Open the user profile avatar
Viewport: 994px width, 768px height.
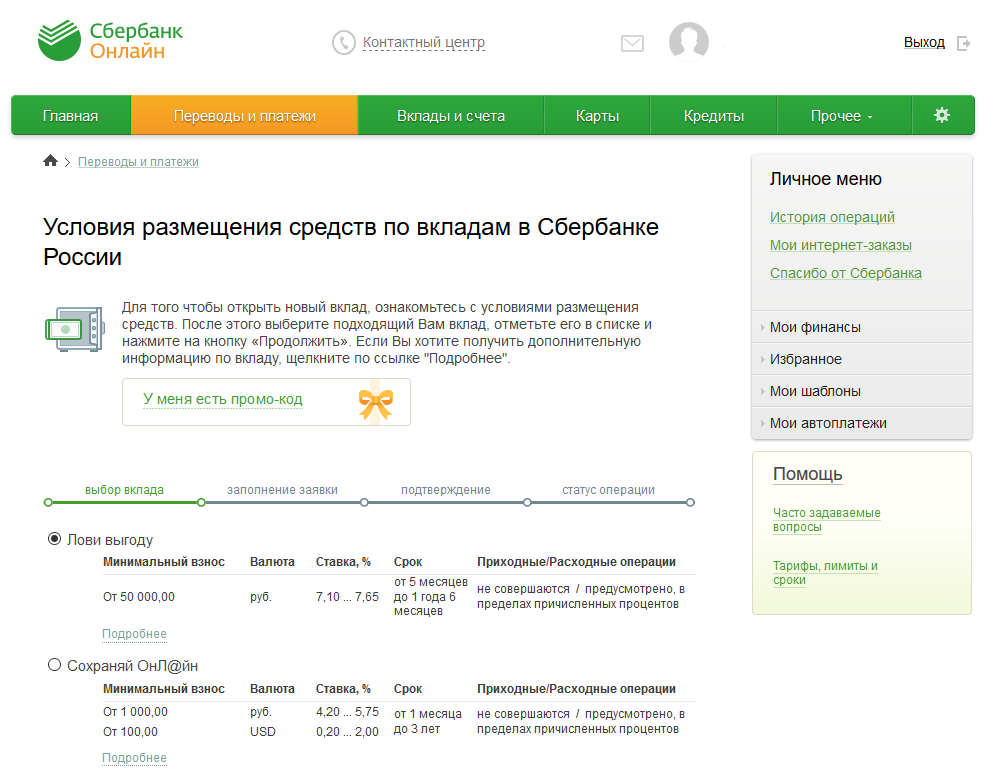coord(688,42)
